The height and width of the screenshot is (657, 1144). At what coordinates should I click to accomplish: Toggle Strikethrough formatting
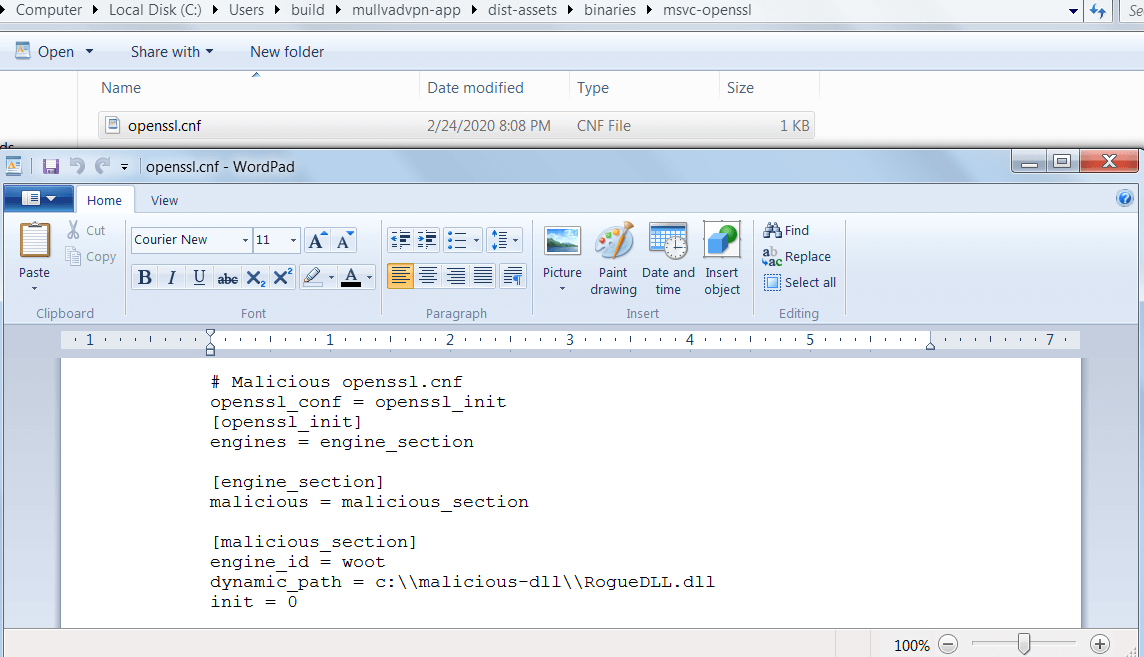[x=228, y=277]
